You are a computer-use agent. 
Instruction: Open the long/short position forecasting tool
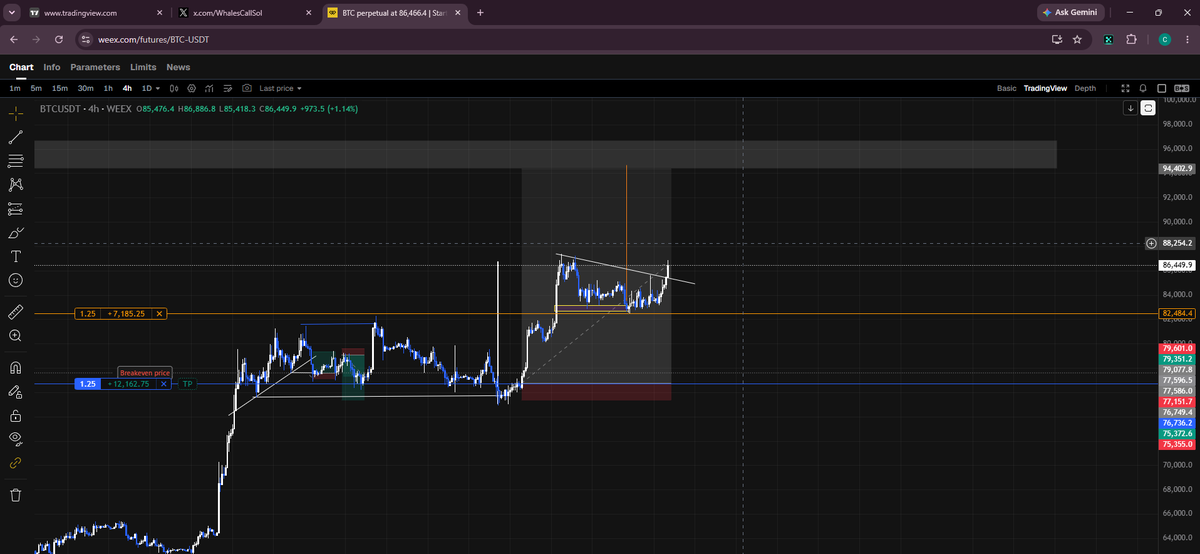[x=15, y=209]
